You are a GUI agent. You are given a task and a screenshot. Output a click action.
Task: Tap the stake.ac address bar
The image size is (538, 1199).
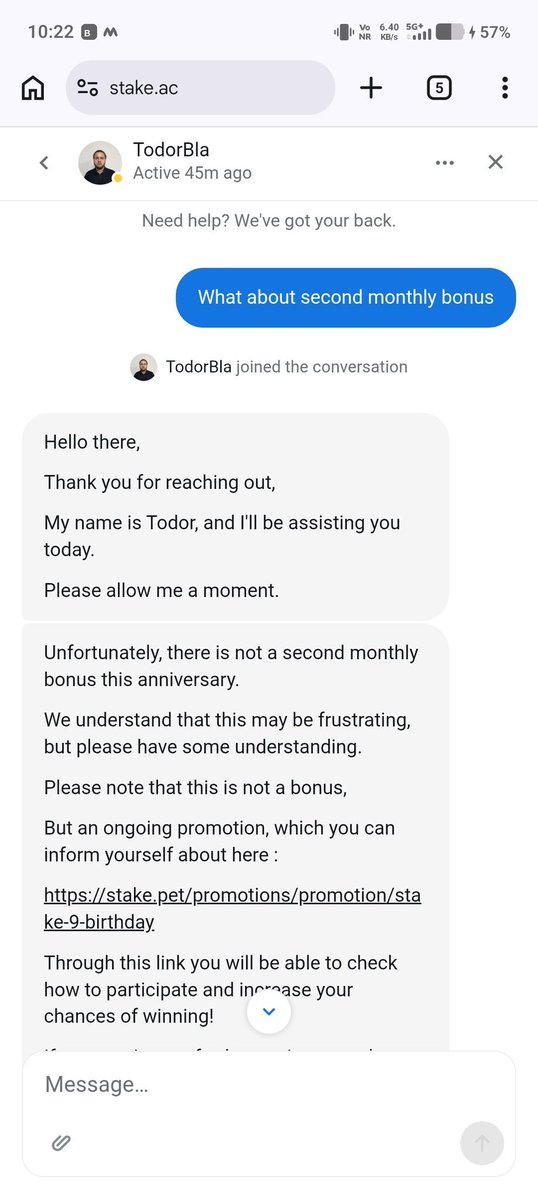tap(200, 88)
